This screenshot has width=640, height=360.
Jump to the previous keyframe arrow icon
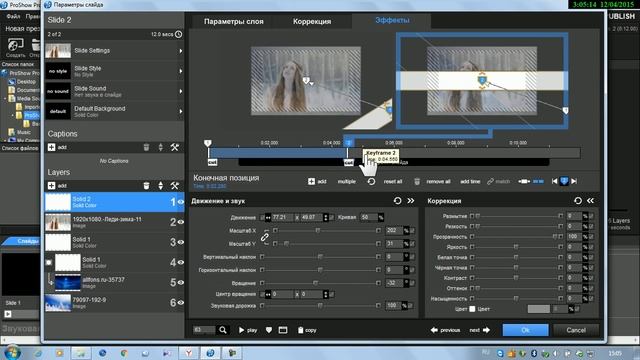click(x=554, y=181)
